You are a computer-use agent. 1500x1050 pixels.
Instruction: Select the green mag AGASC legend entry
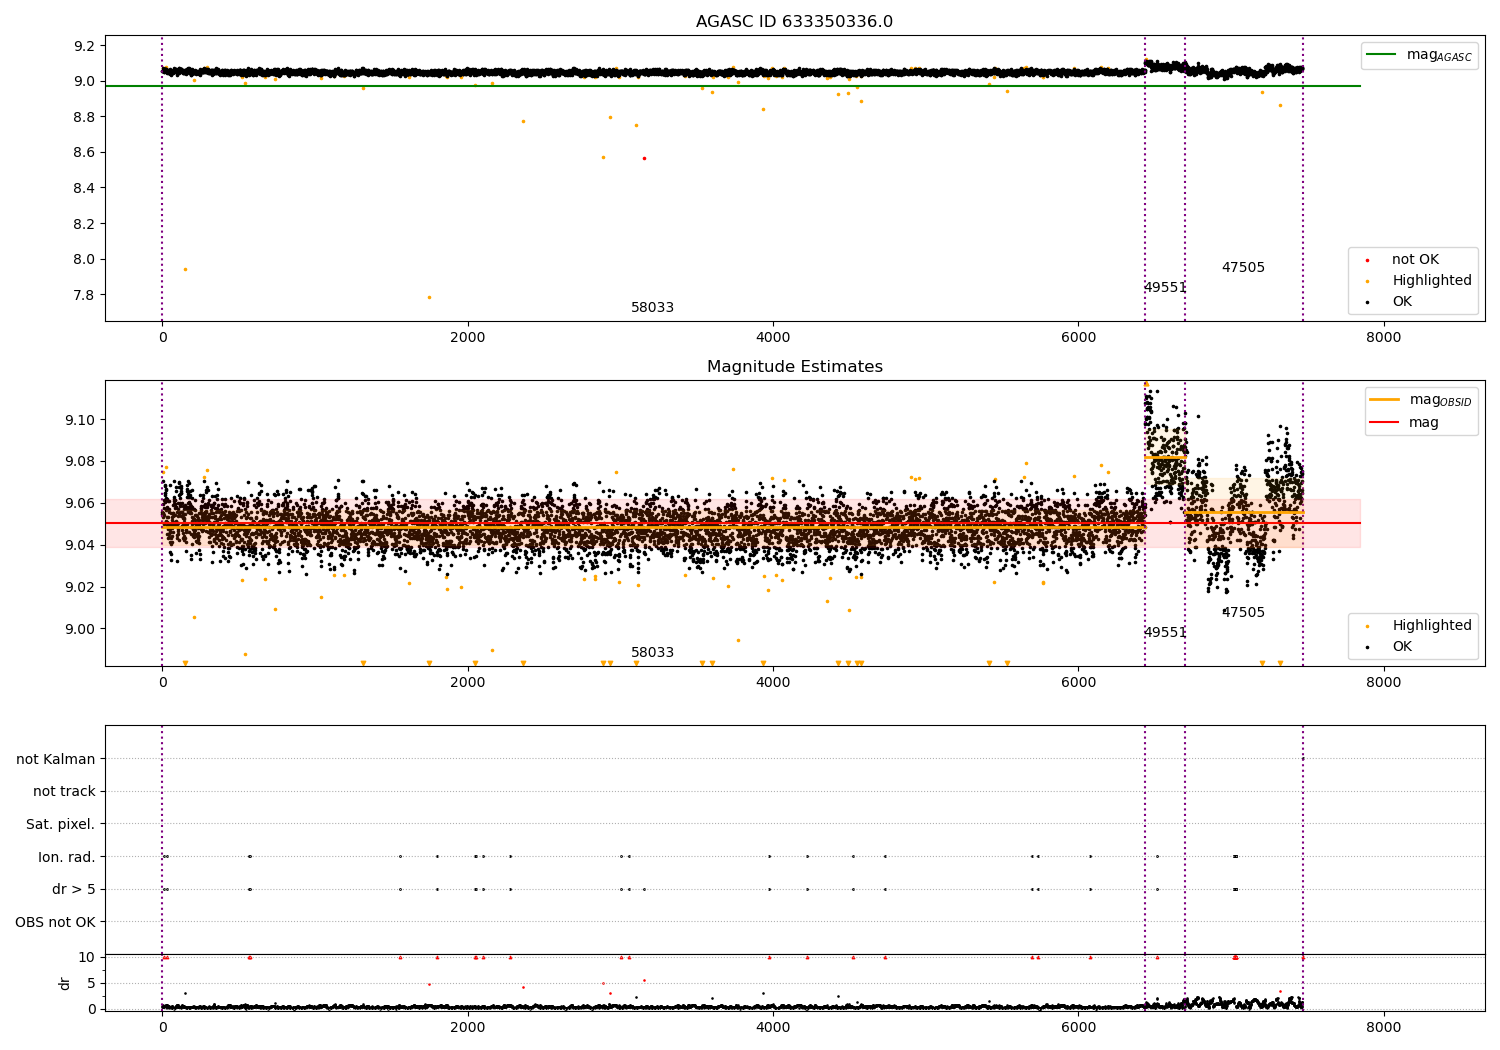(1420, 55)
